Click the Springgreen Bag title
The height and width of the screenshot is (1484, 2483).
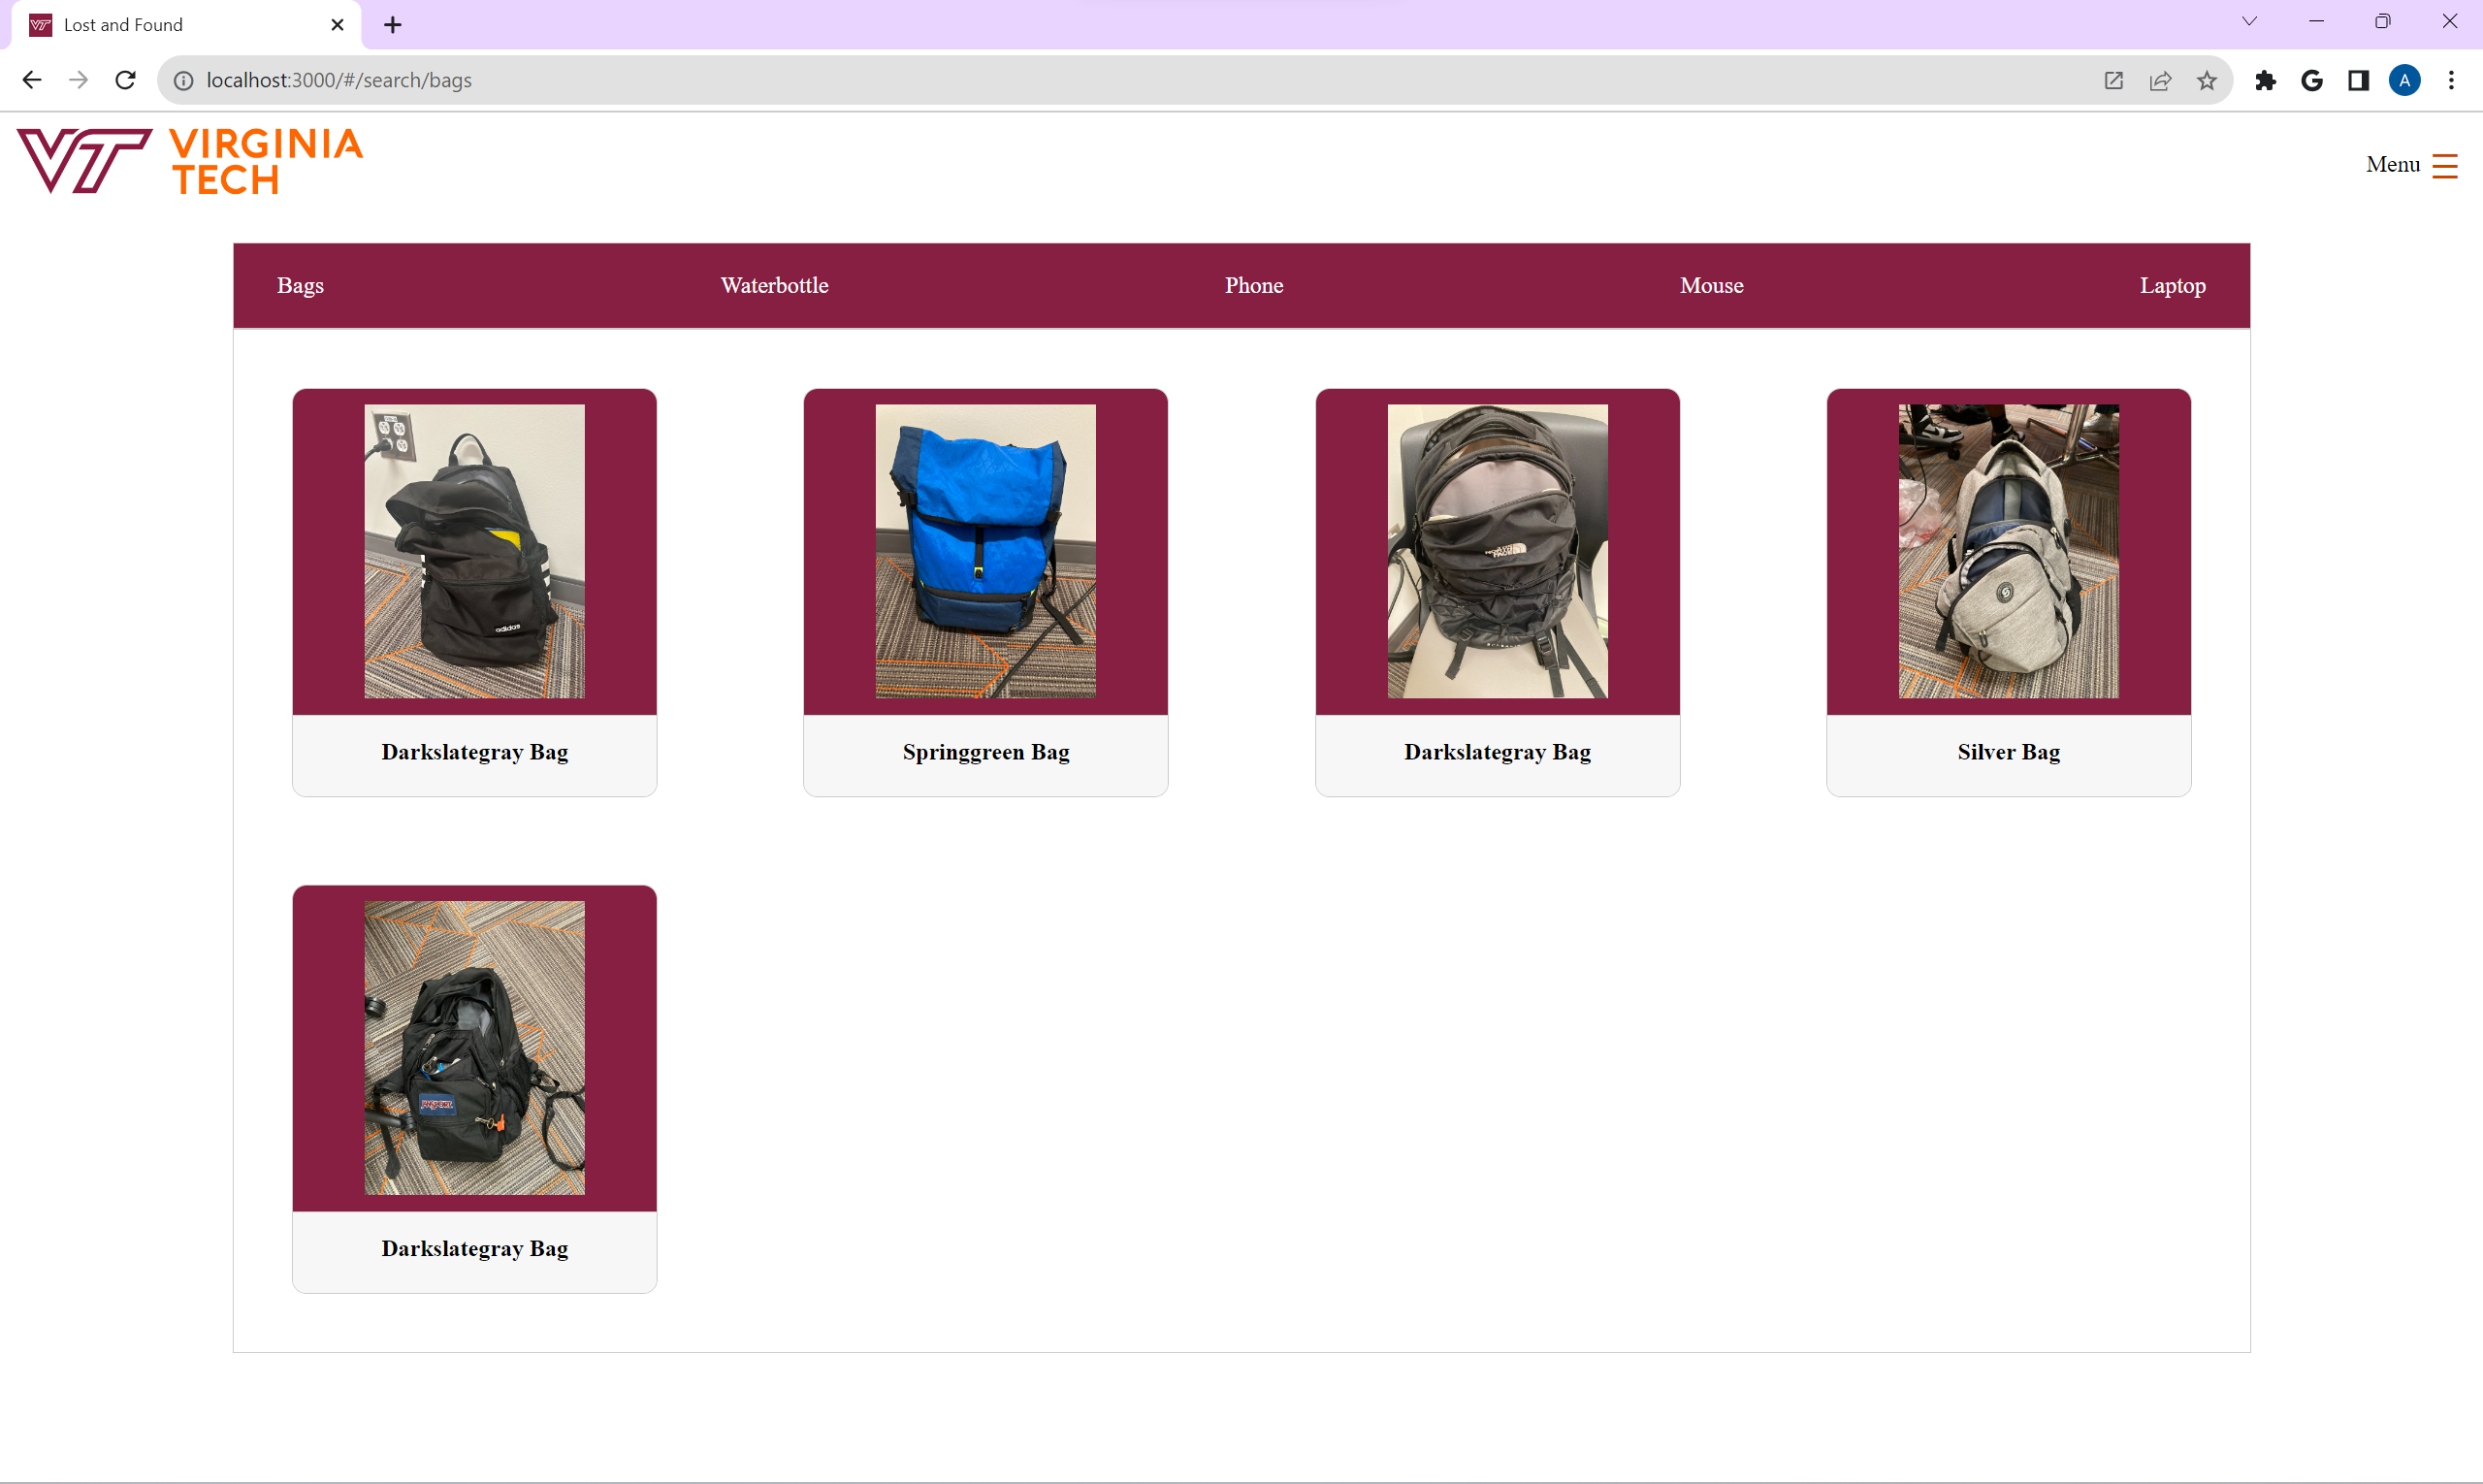pyautogui.click(x=985, y=752)
